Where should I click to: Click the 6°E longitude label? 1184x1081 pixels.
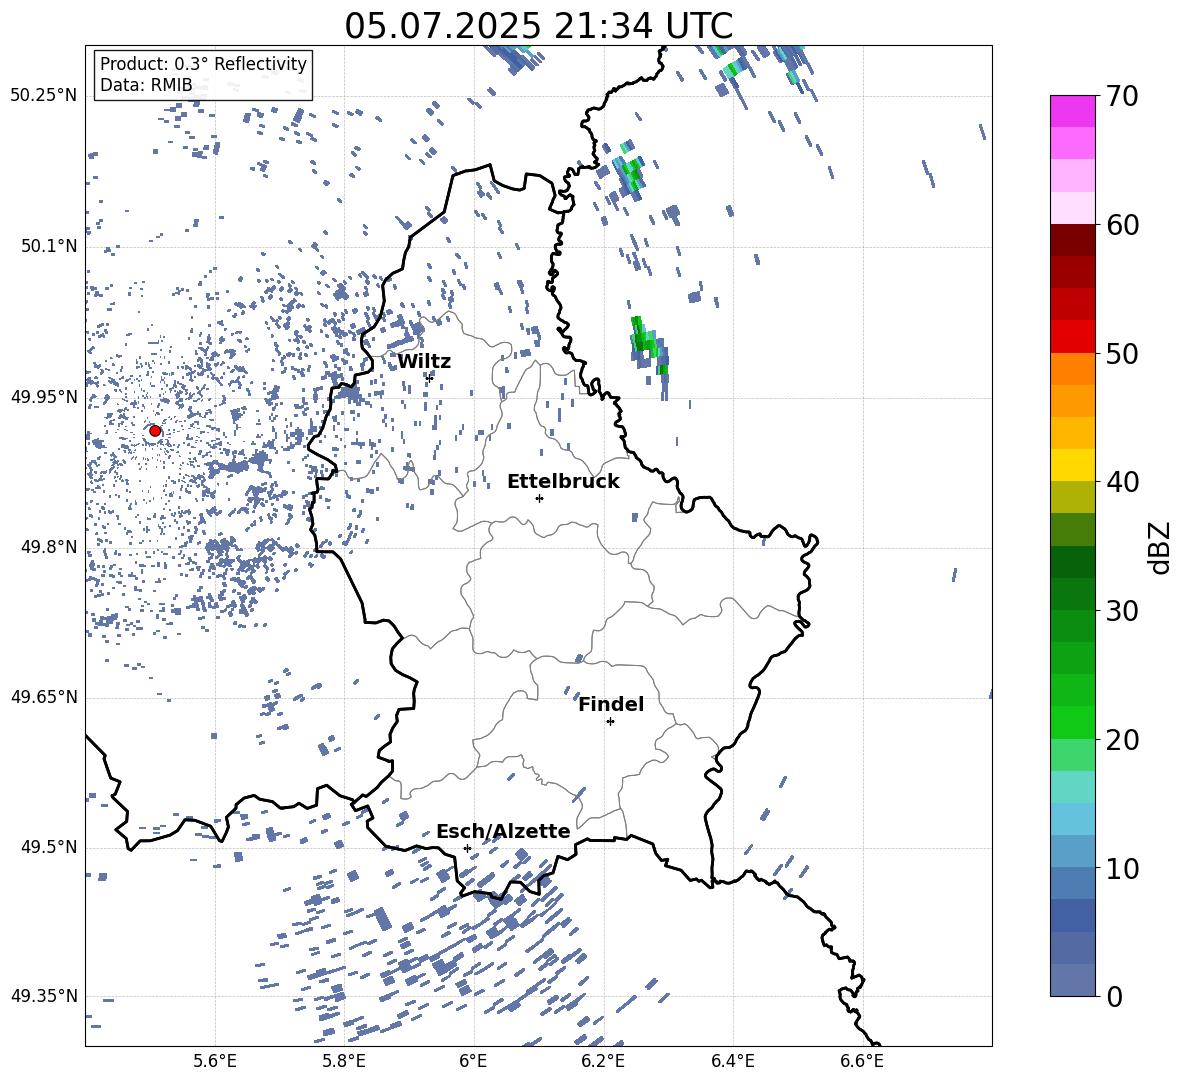(x=473, y=1061)
